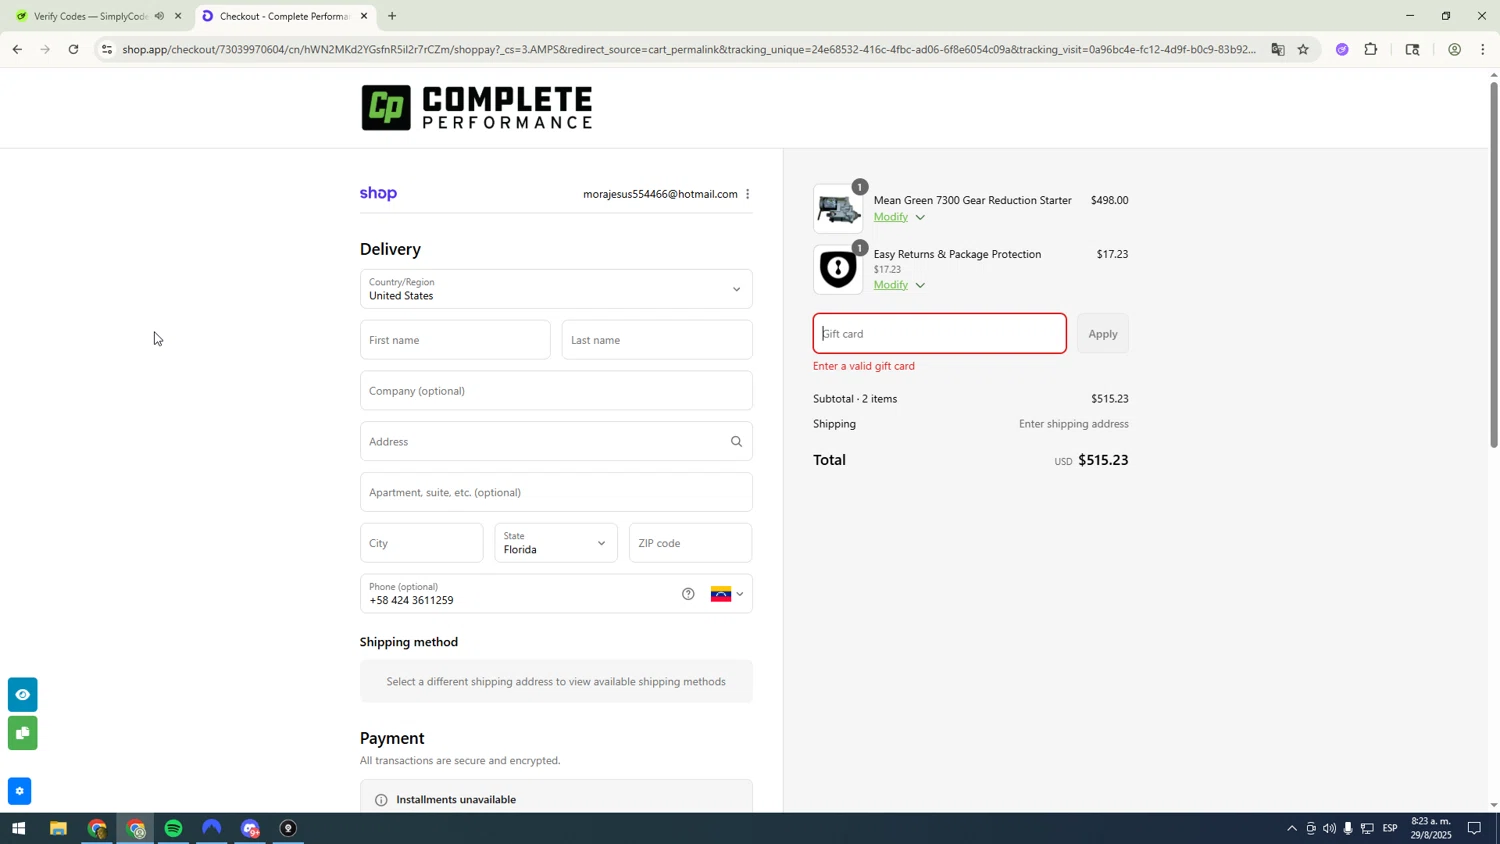1500x844 pixels.
Task: Expand Modify for Package Protection
Action: [899, 285]
